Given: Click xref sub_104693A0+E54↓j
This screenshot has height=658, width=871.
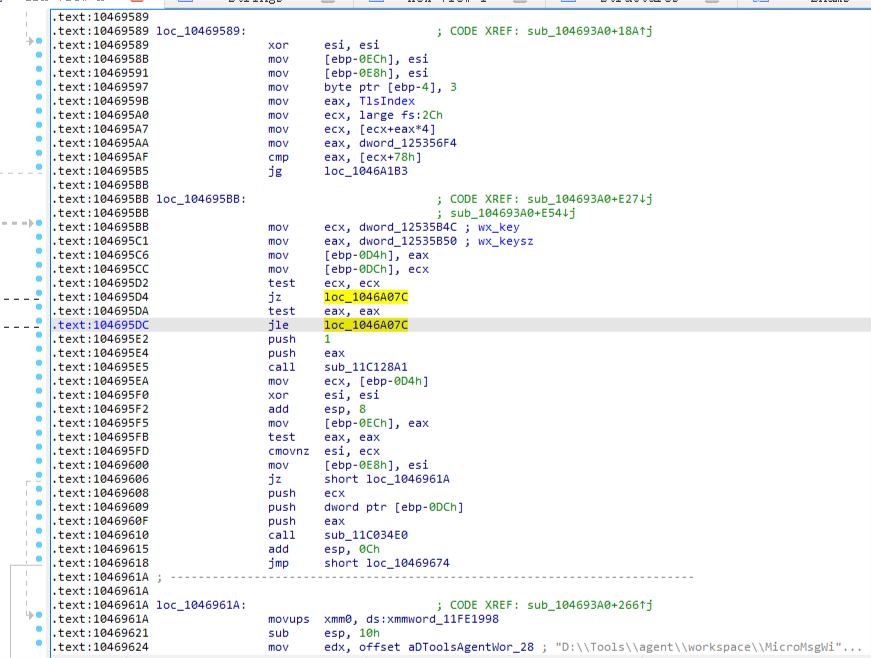Looking at the screenshot, I should coord(513,213).
